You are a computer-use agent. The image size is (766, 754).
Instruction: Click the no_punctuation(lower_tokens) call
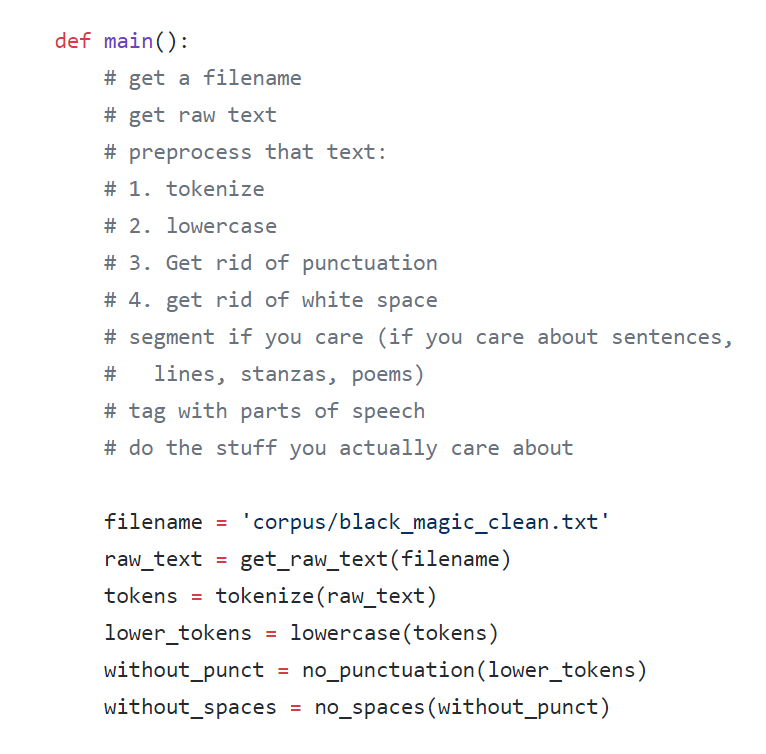pyautogui.click(x=474, y=670)
